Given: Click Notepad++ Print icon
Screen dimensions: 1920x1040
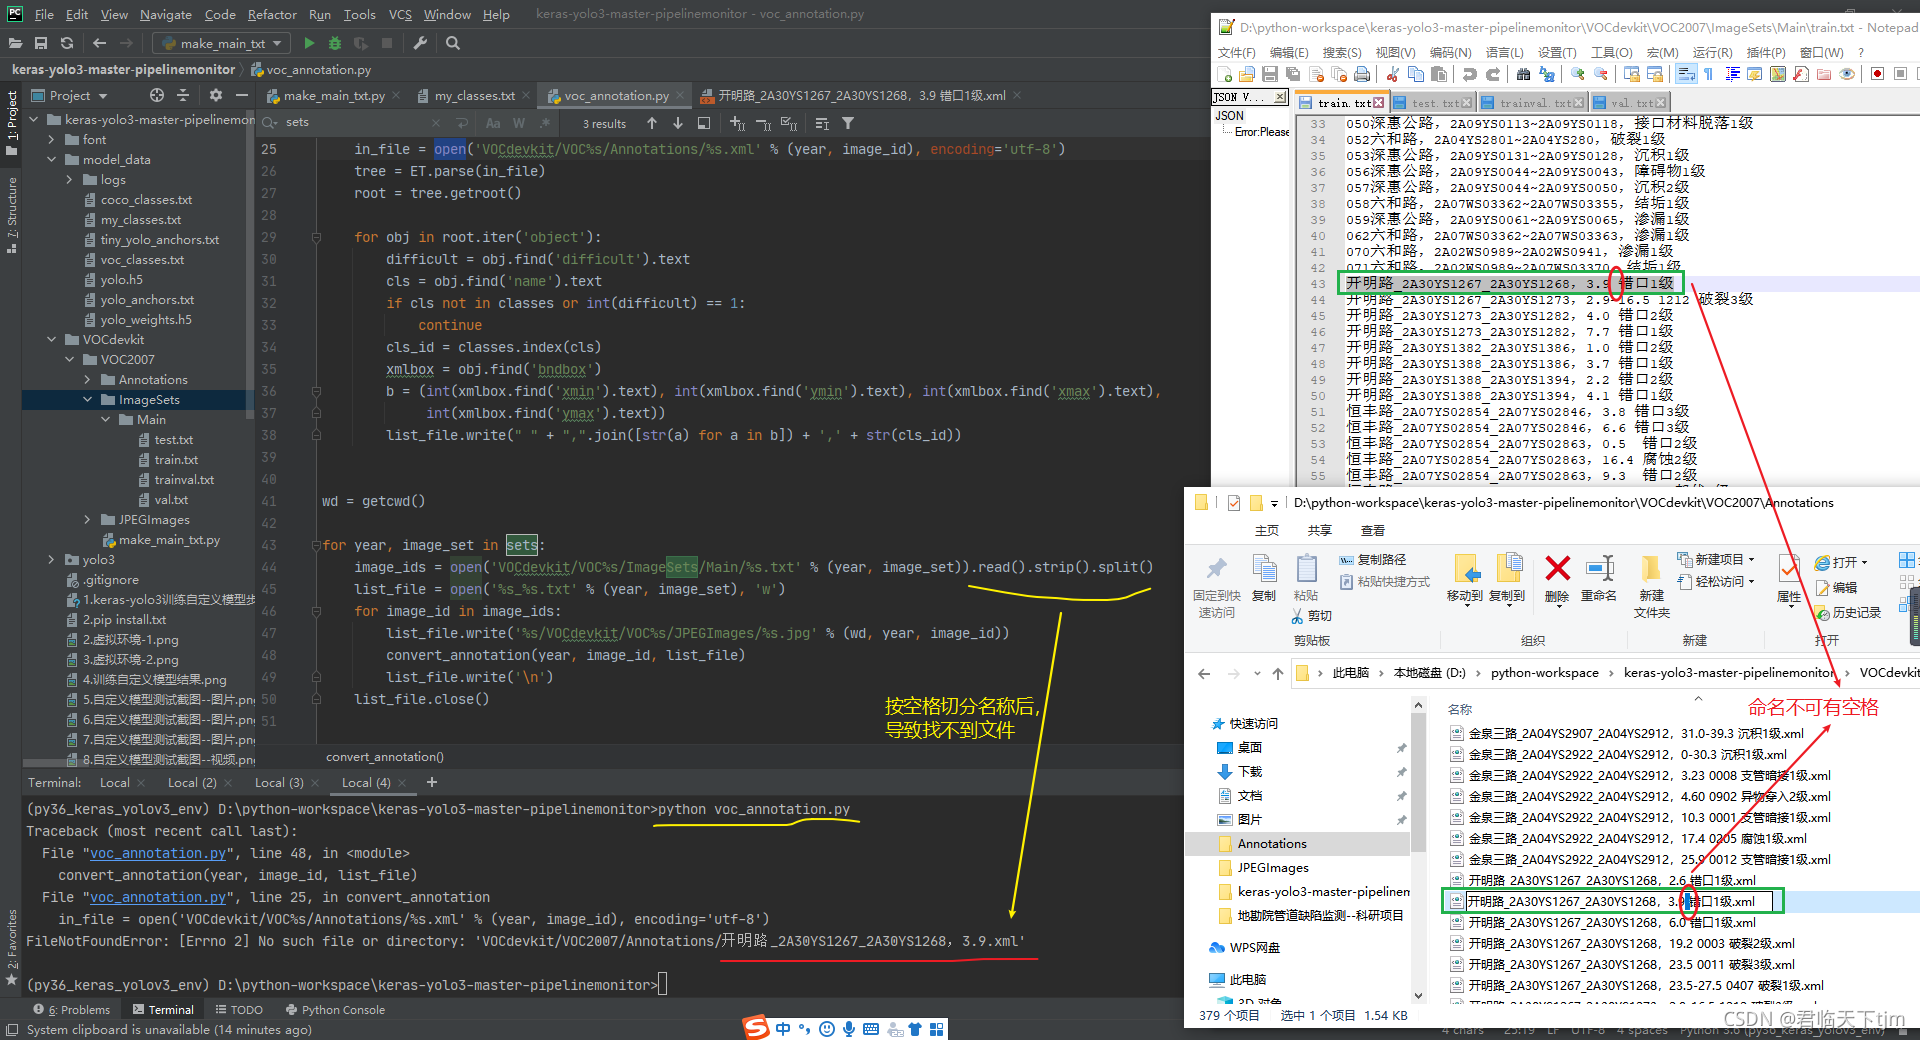Looking at the screenshot, I should coord(1362,74).
